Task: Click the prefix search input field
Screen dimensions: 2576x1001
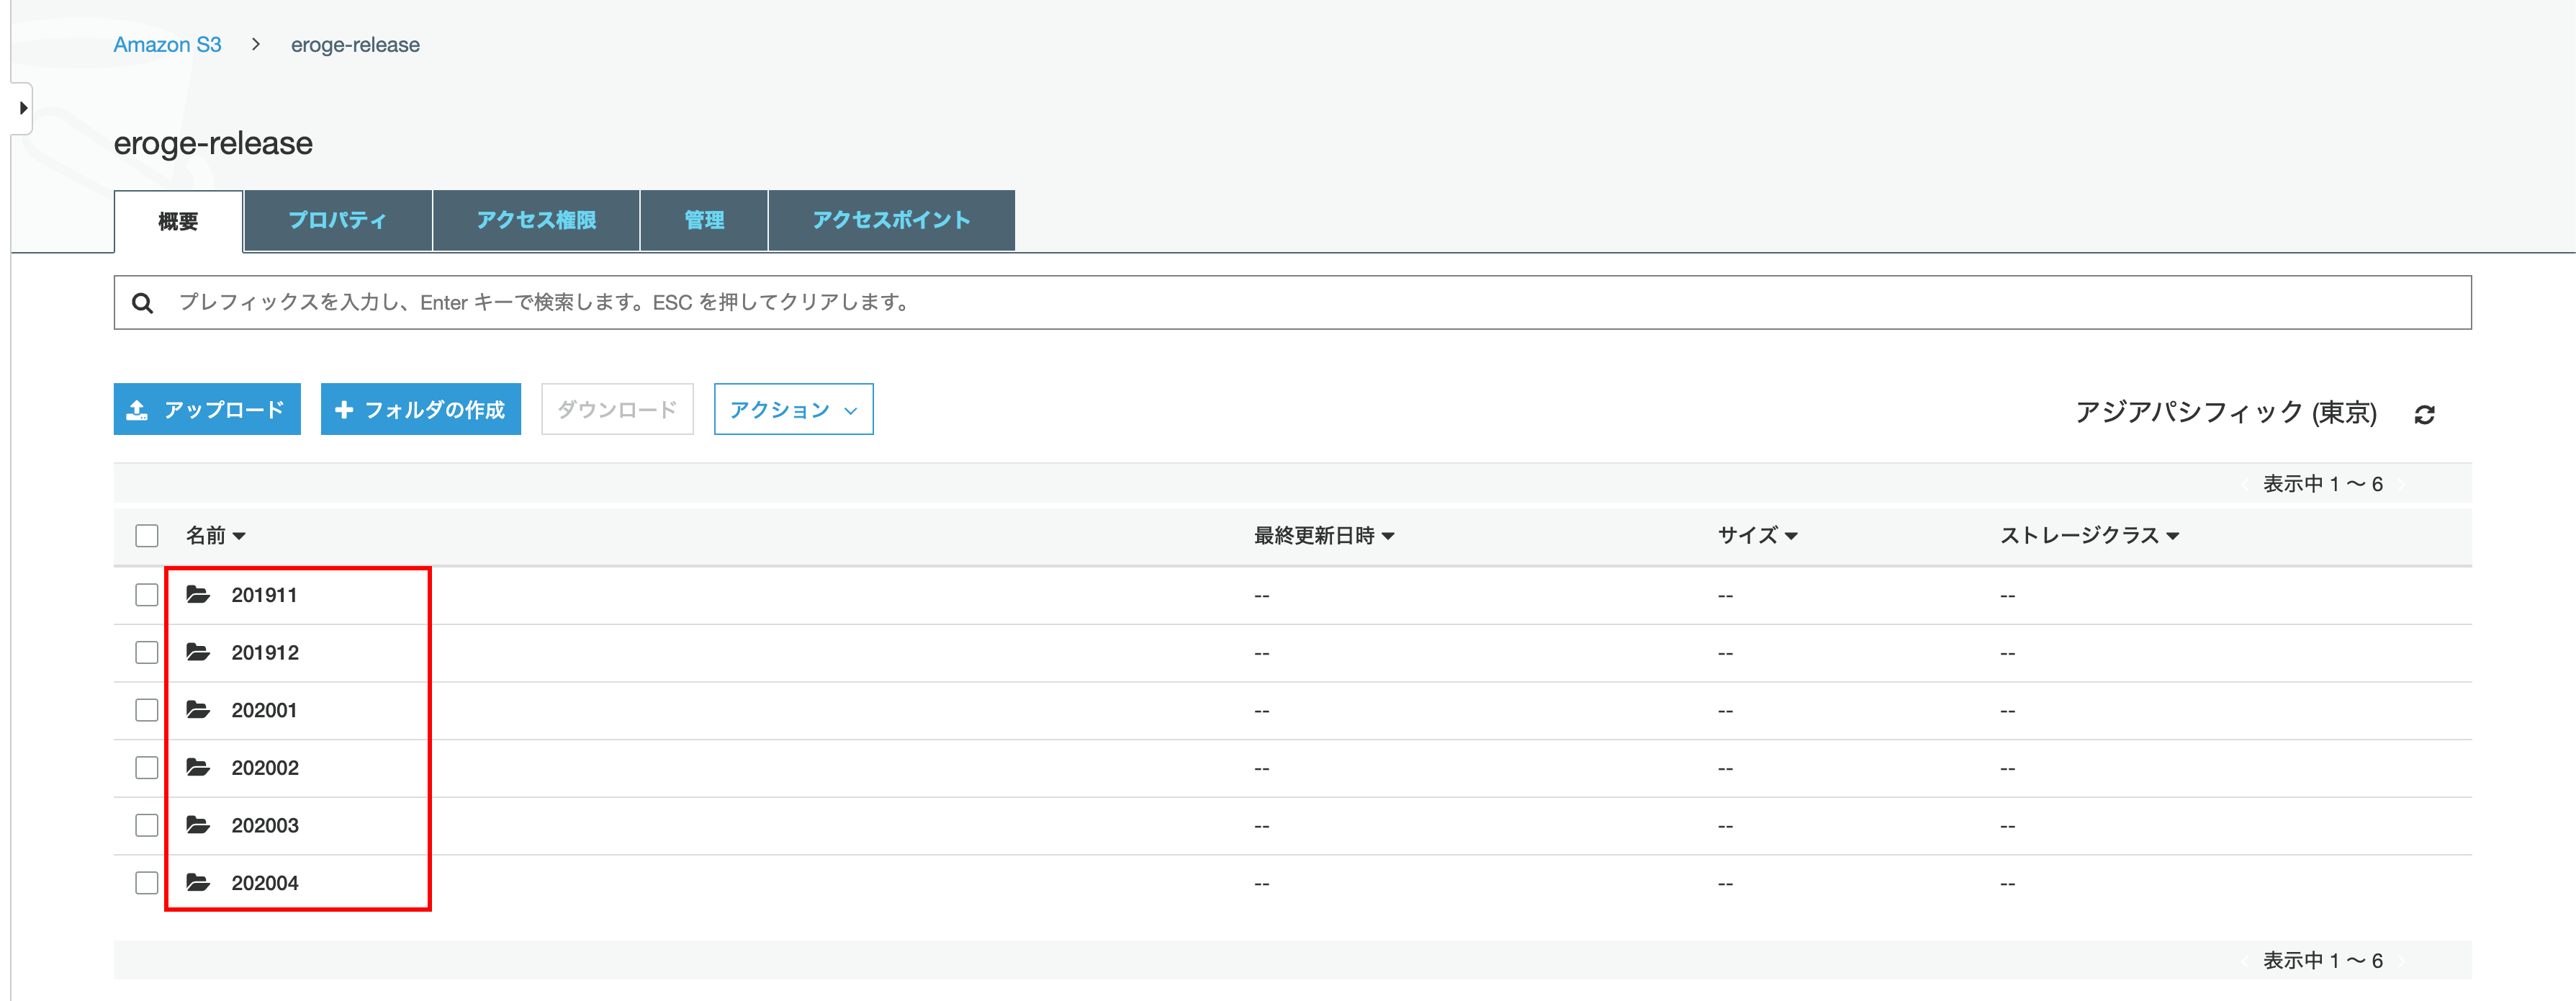Action: coord(1300,303)
